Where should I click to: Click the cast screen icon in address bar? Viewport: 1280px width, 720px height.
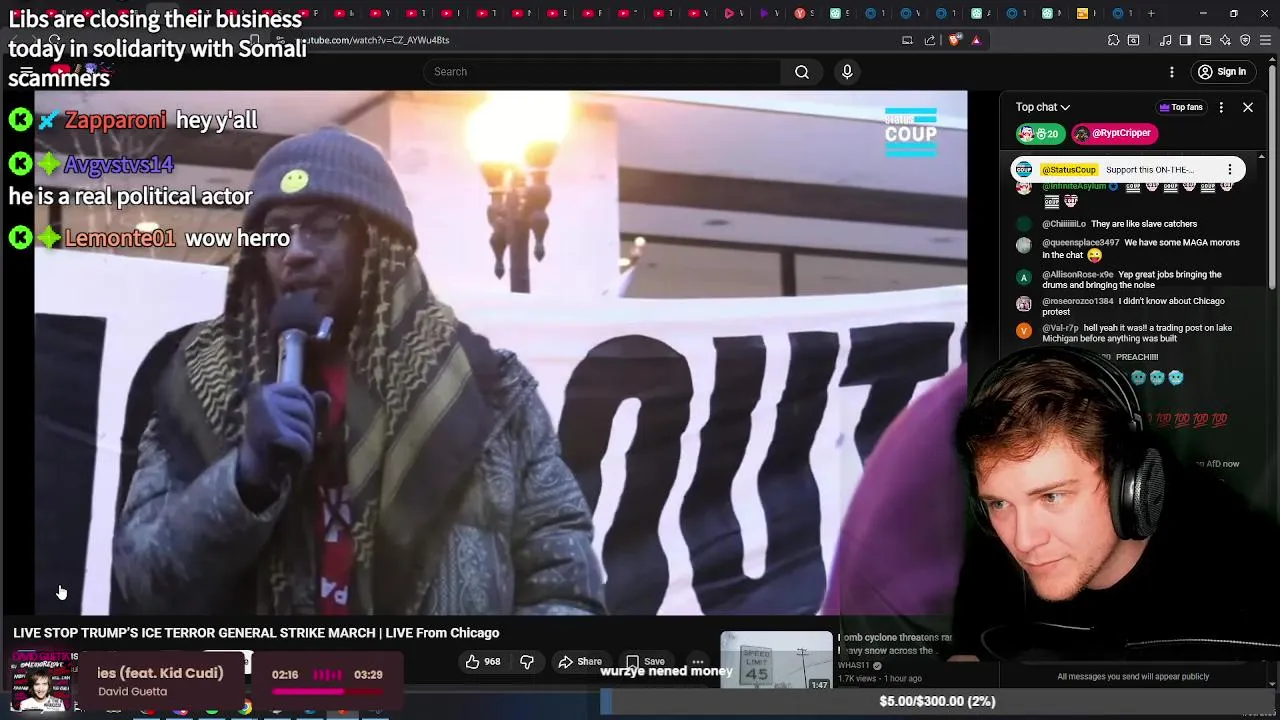pyautogui.click(x=907, y=40)
